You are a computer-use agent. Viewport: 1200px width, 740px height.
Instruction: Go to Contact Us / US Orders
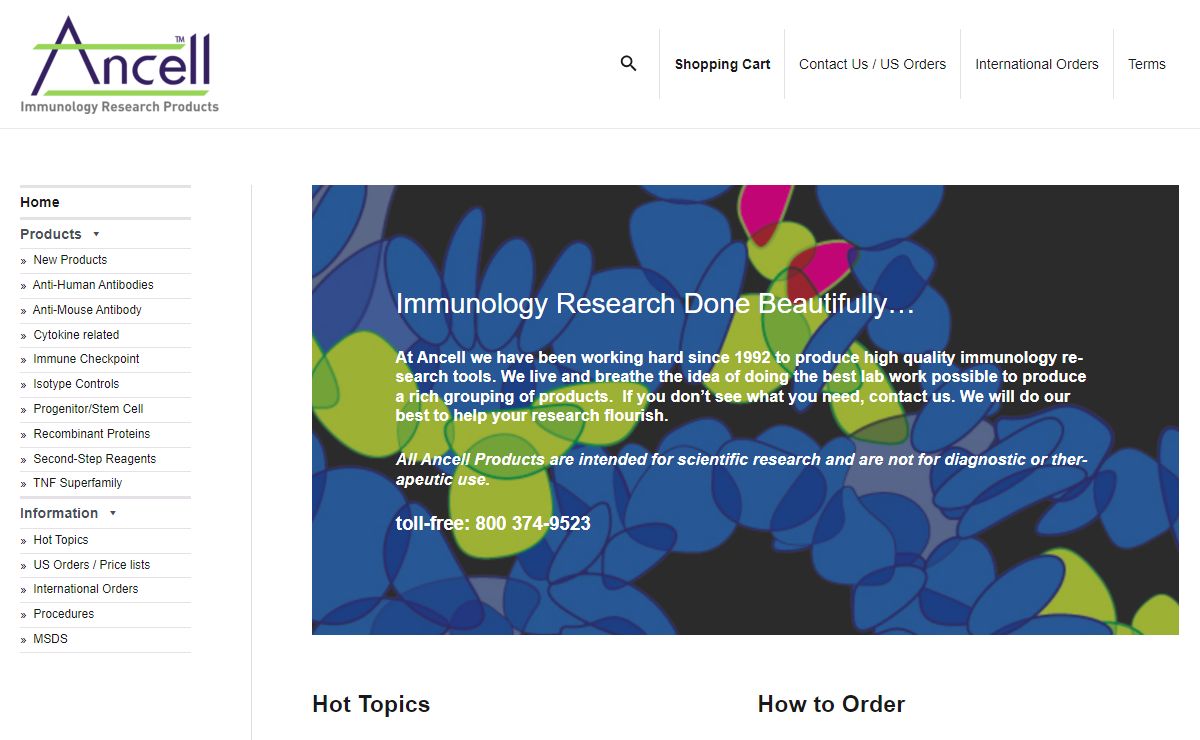872,64
